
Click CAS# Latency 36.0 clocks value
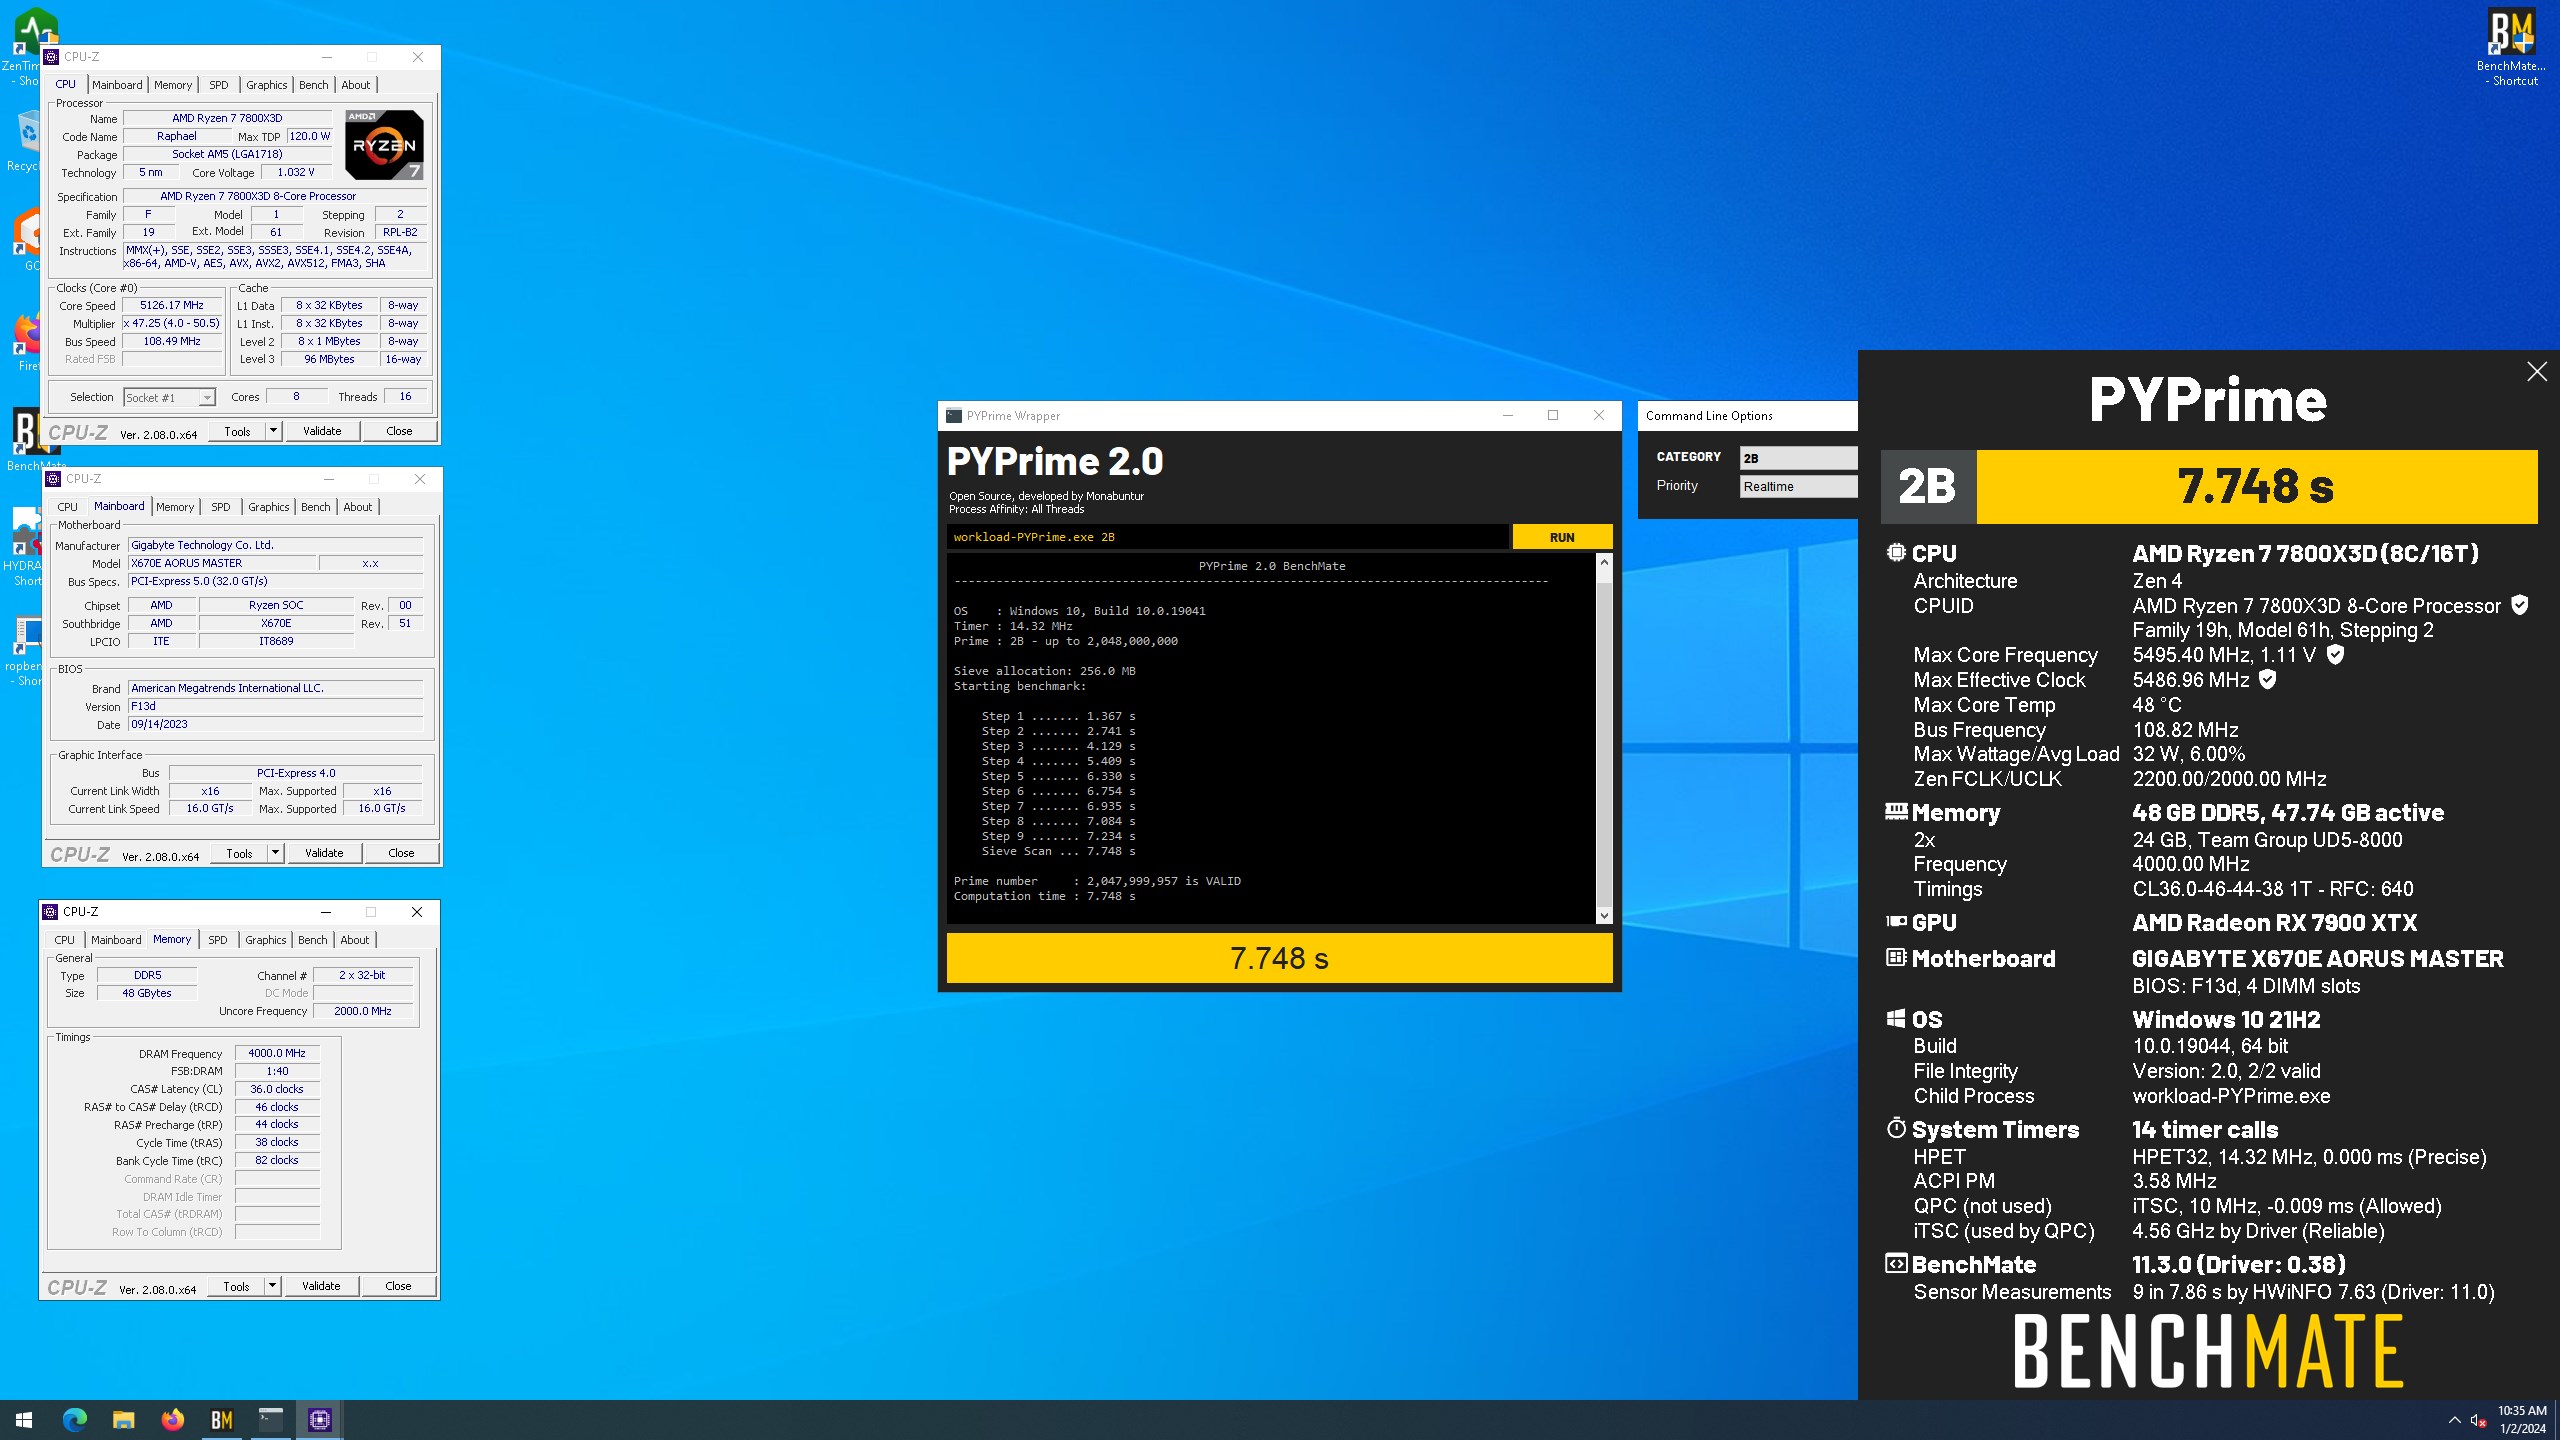[277, 1089]
